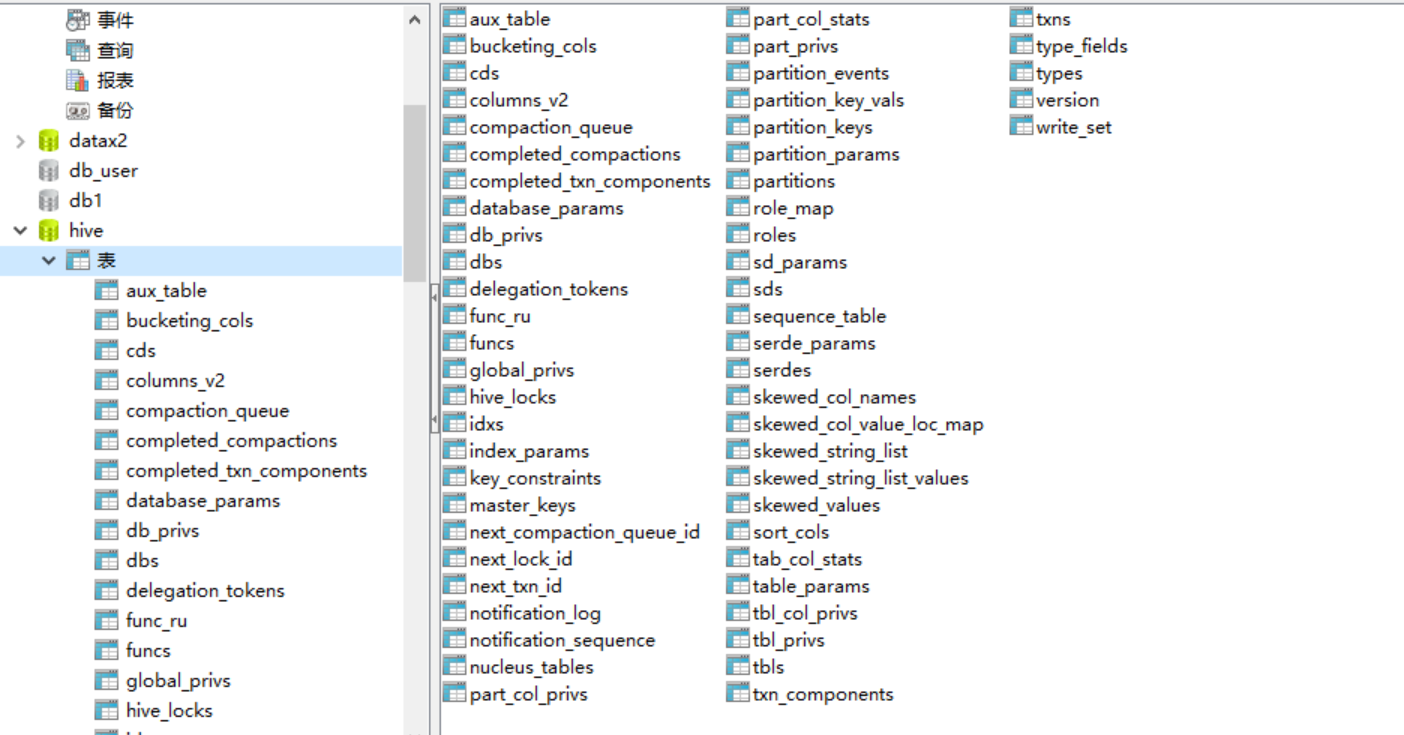Click table icon beside serdes in list

[738, 370]
